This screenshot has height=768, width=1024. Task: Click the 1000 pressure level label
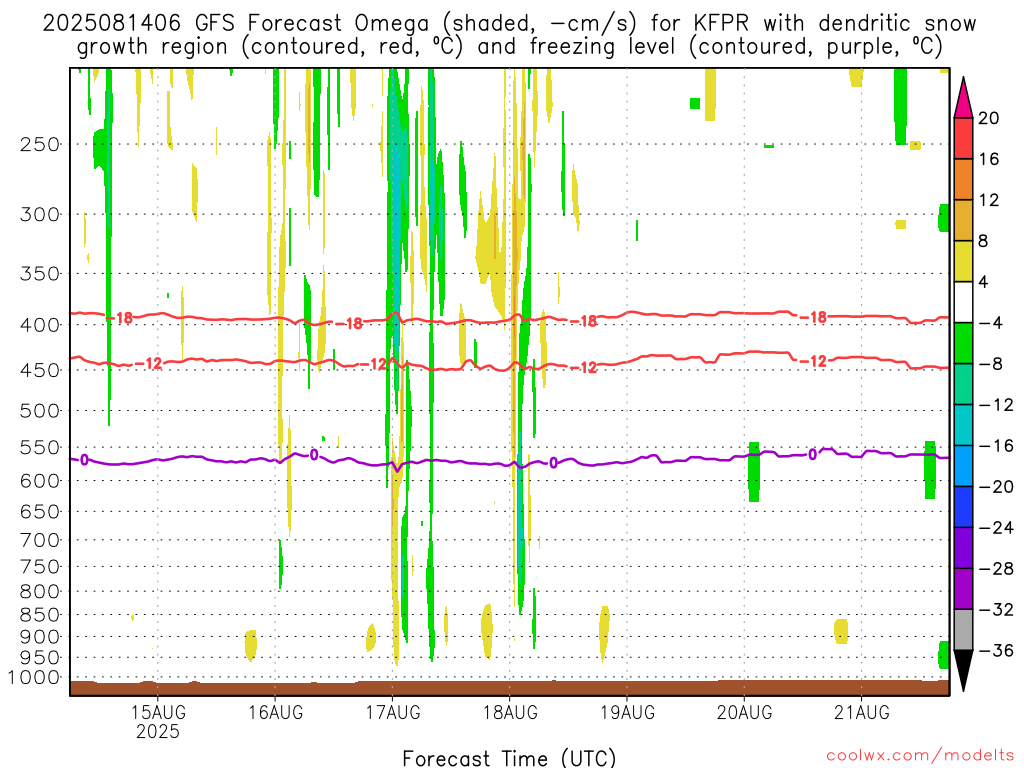tap(34, 678)
